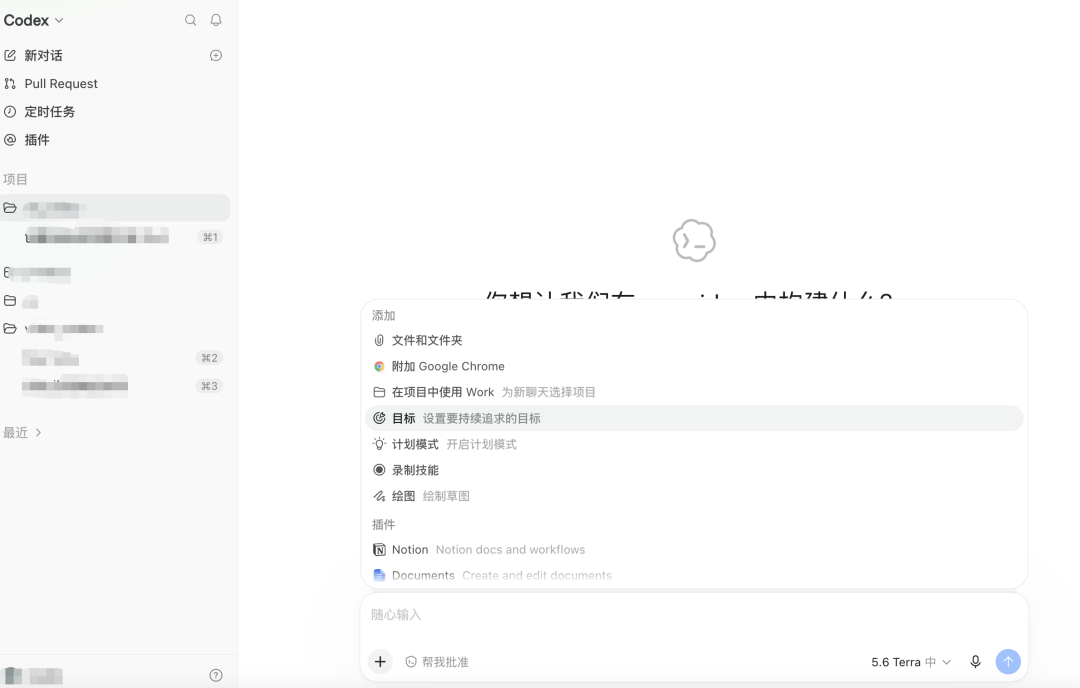The width and height of the screenshot is (1080, 688).
Task: Choose 在项目中使用 Work option
Action: (694, 392)
